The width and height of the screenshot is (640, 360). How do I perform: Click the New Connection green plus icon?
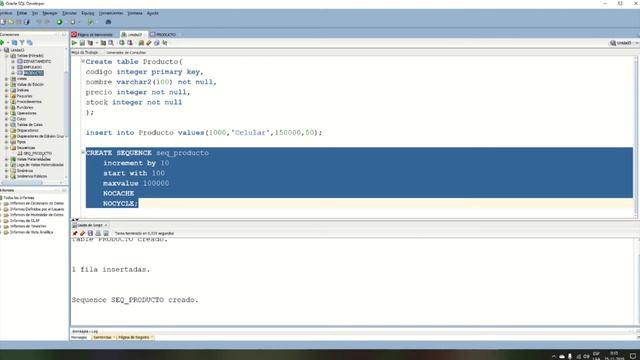coord(2,42)
